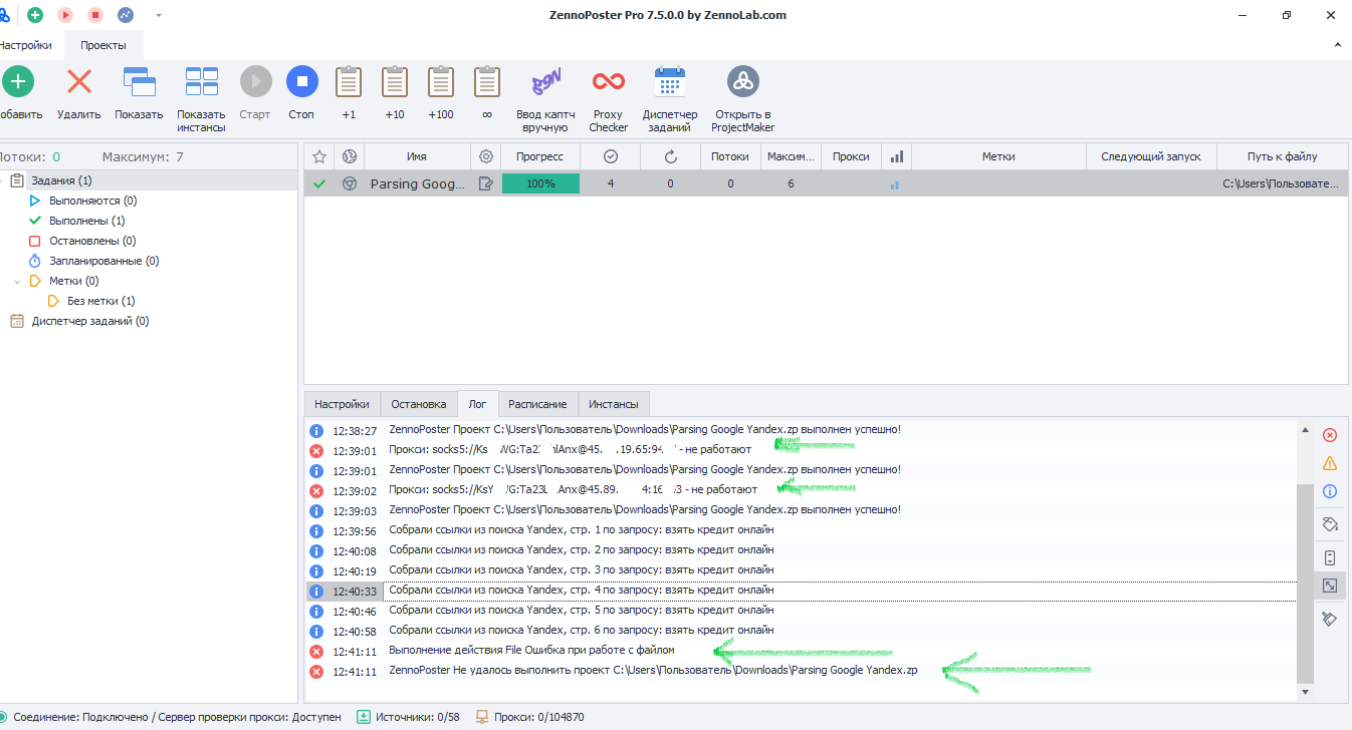Stop the project with the blue Стоп button
Viewport: 1352px width, 730px height.
coord(302,82)
